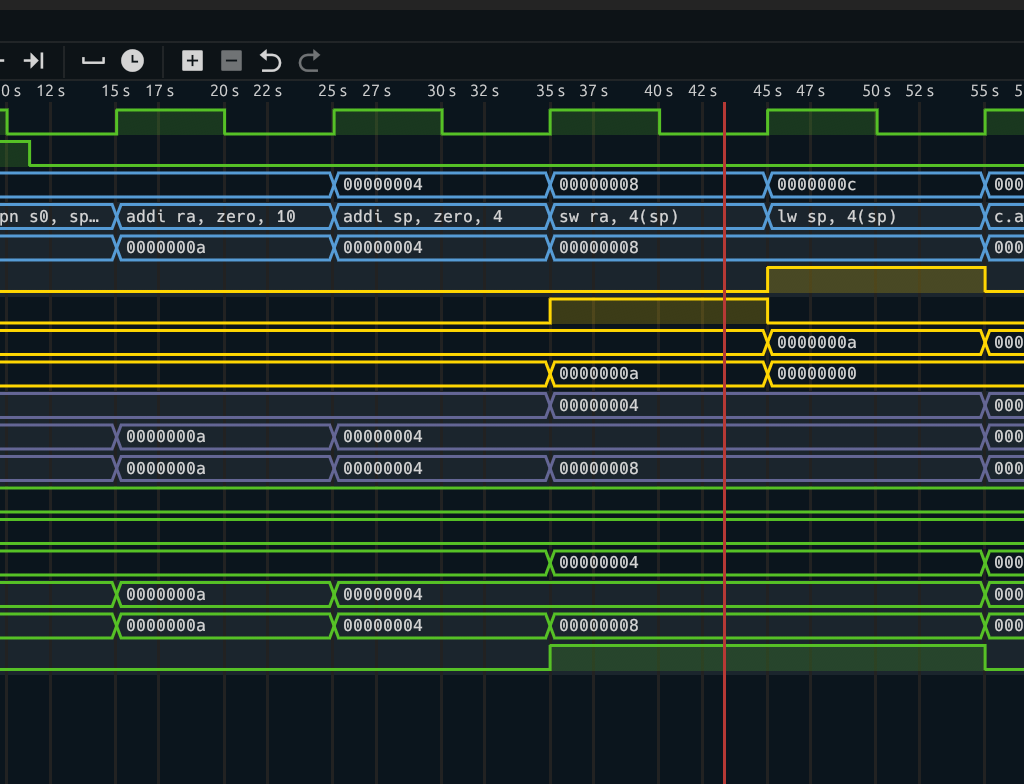Click the 17 s ruler label
This screenshot has height=784, width=1024.
159,91
